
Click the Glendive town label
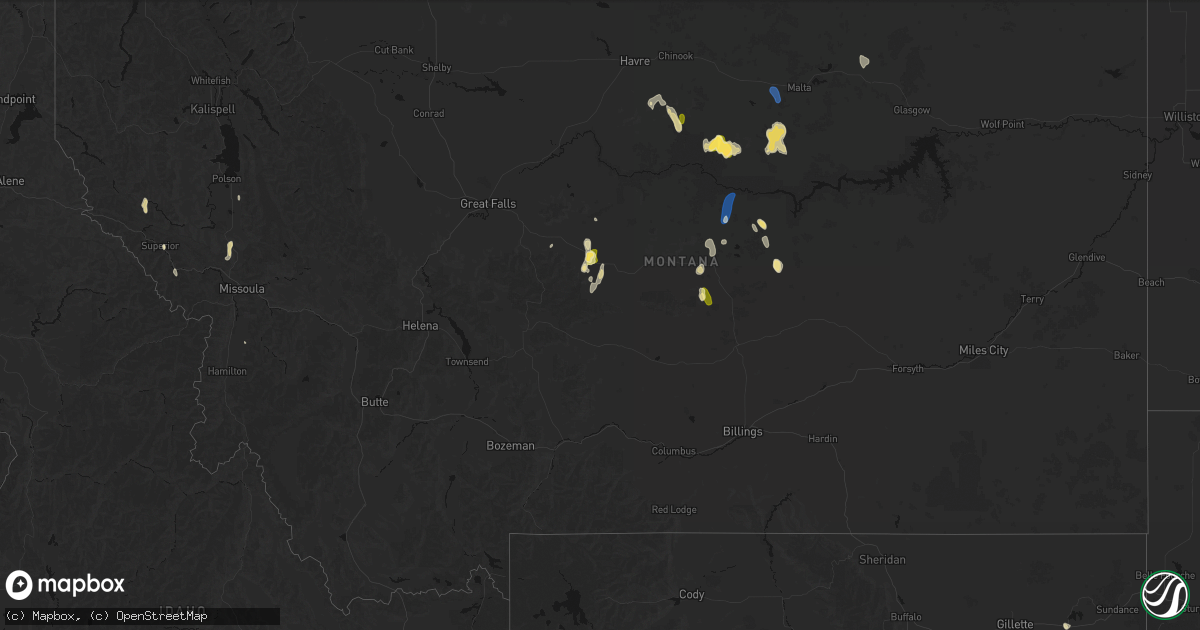click(1086, 258)
